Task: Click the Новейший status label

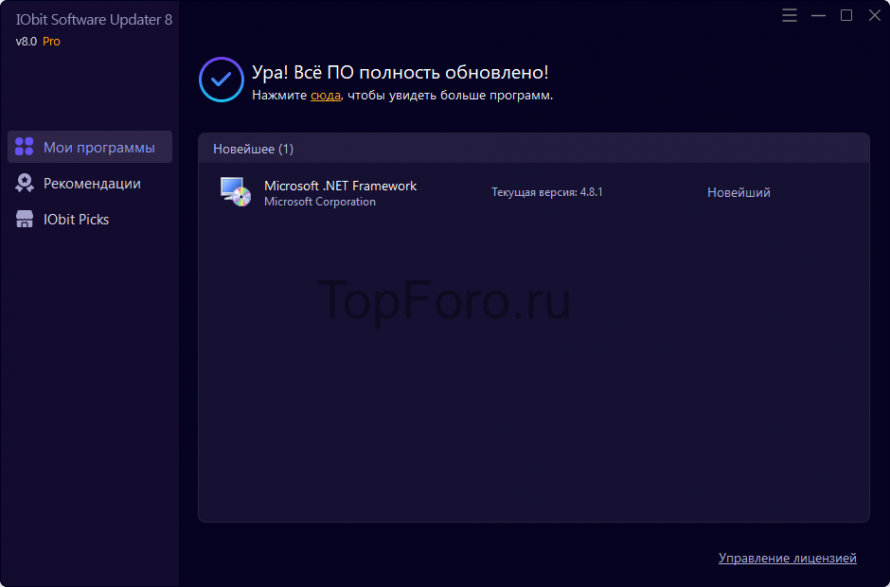Action: (738, 192)
